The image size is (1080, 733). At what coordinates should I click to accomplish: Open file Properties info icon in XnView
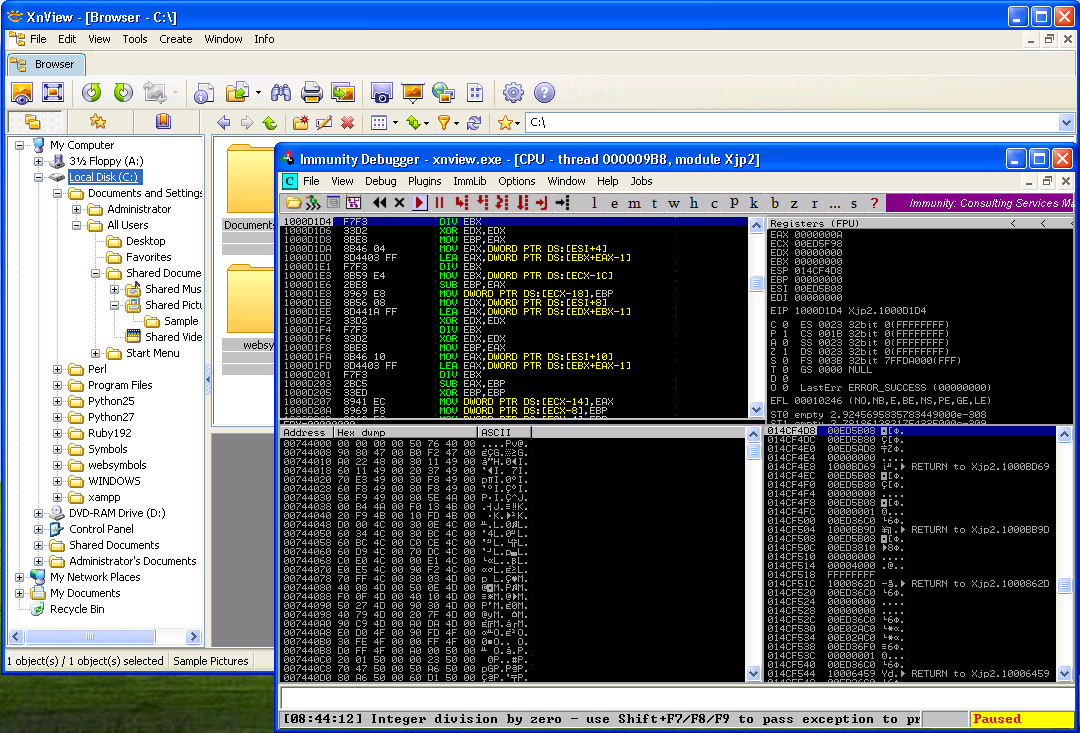click(x=205, y=93)
